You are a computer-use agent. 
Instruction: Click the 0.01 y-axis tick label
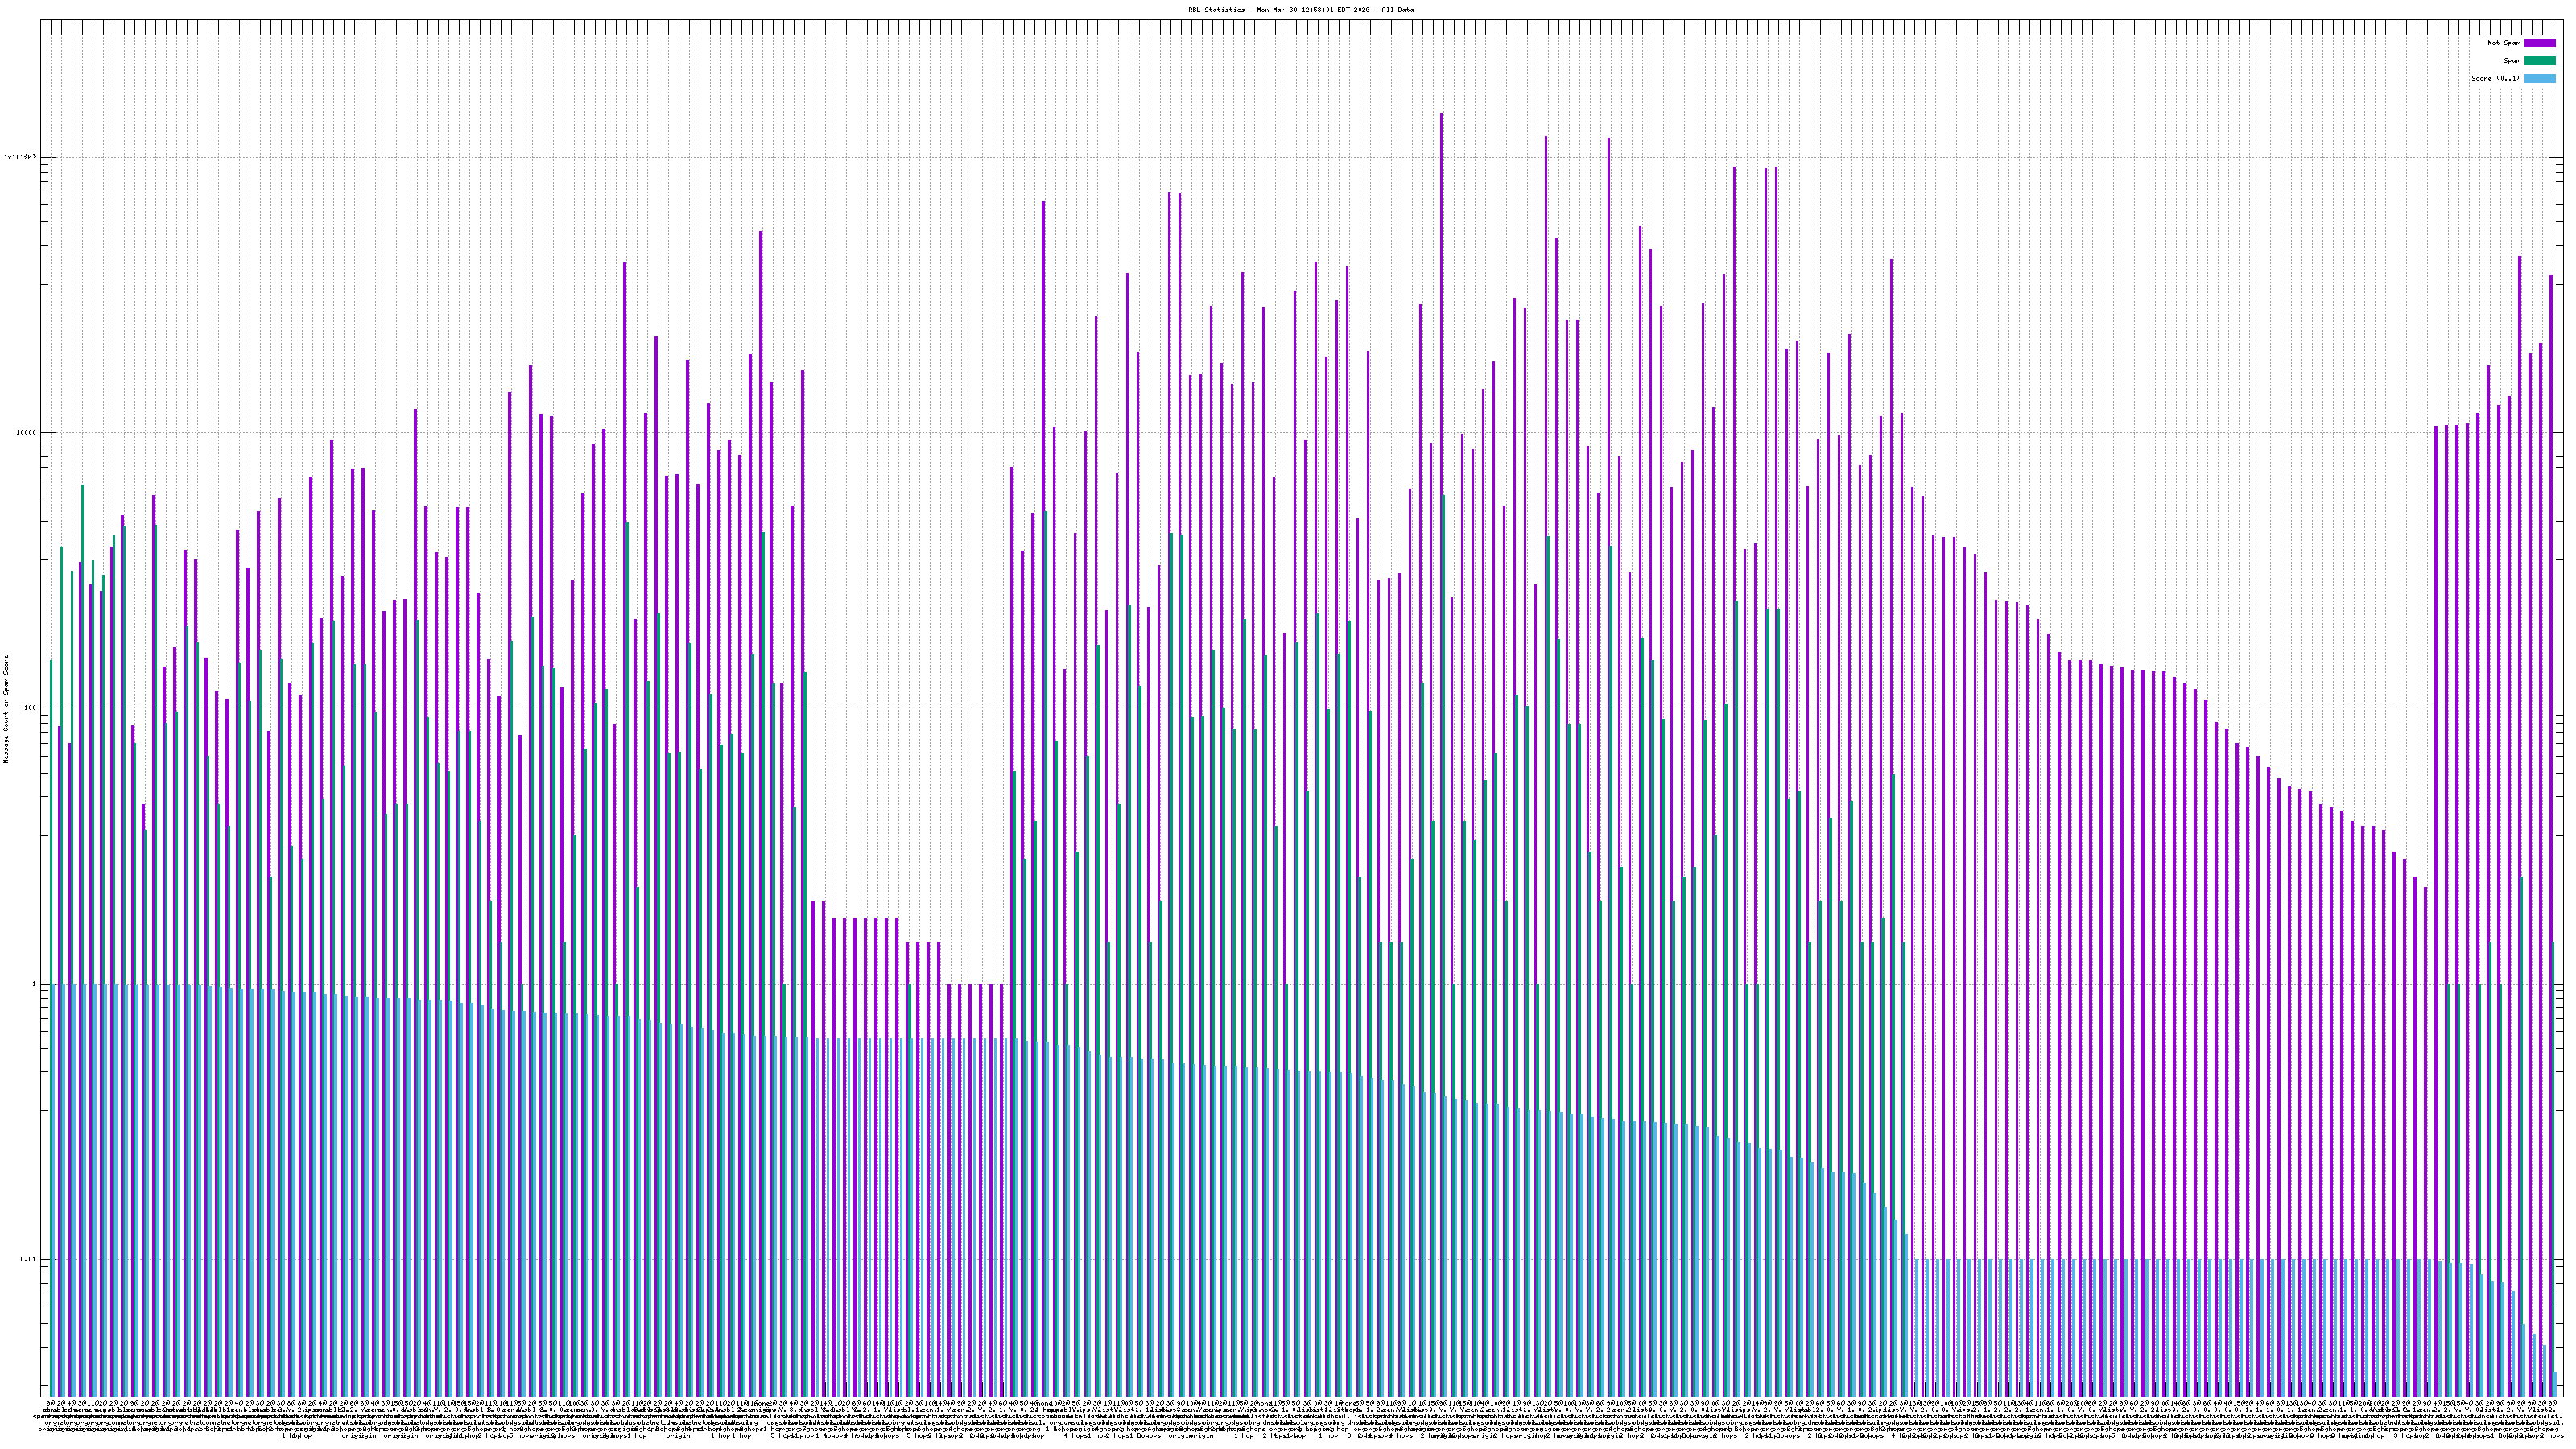click(x=27, y=1260)
